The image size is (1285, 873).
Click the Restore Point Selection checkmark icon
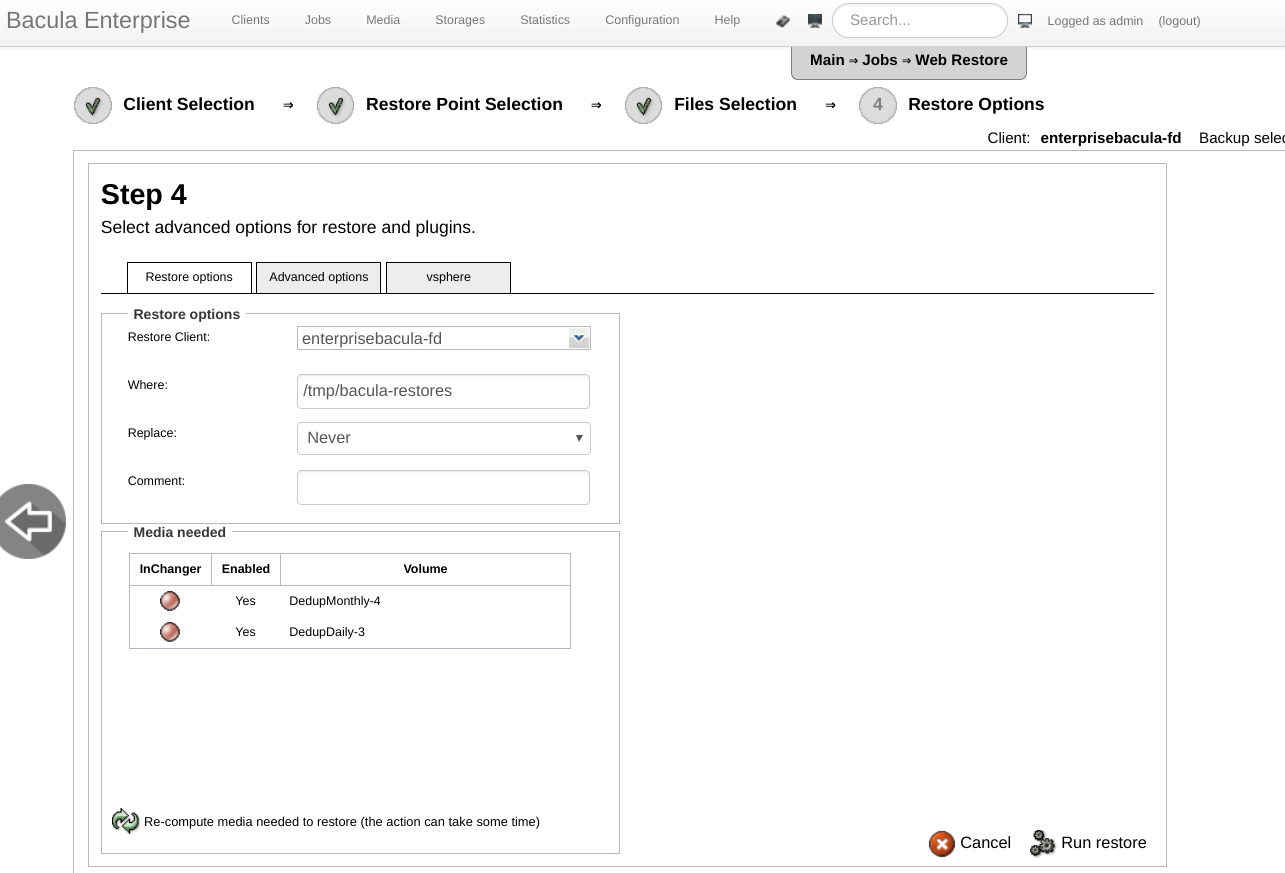click(x=336, y=105)
